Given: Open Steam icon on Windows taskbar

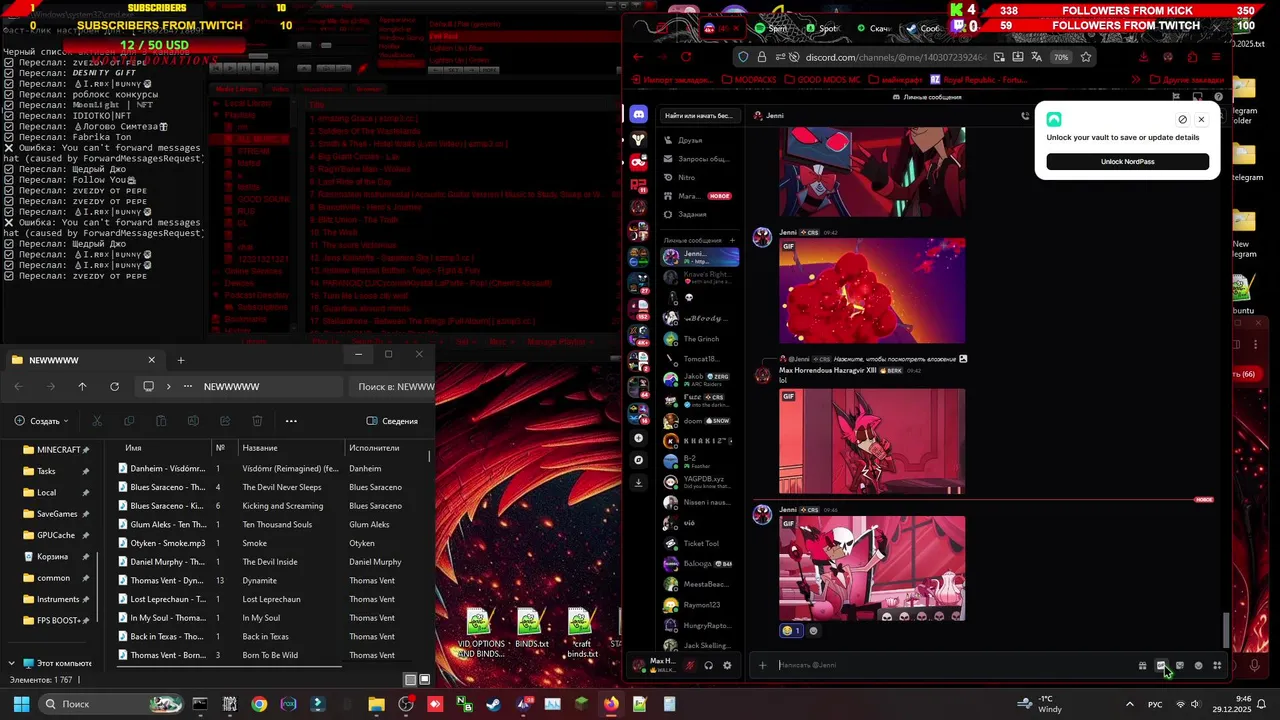Looking at the screenshot, I should 493,704.
